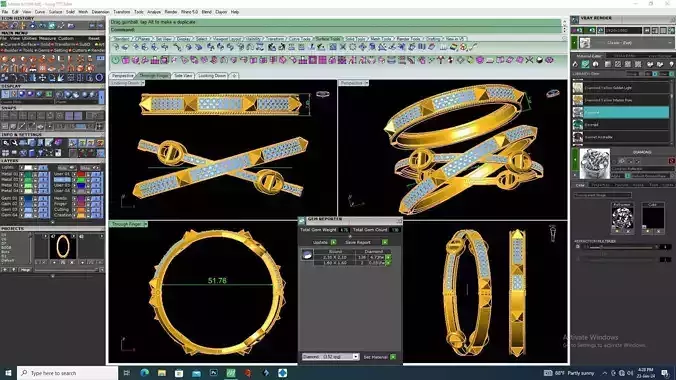Open the Builder category in Matrix main menu
676x380 pixels.
[x=10, y=50]
